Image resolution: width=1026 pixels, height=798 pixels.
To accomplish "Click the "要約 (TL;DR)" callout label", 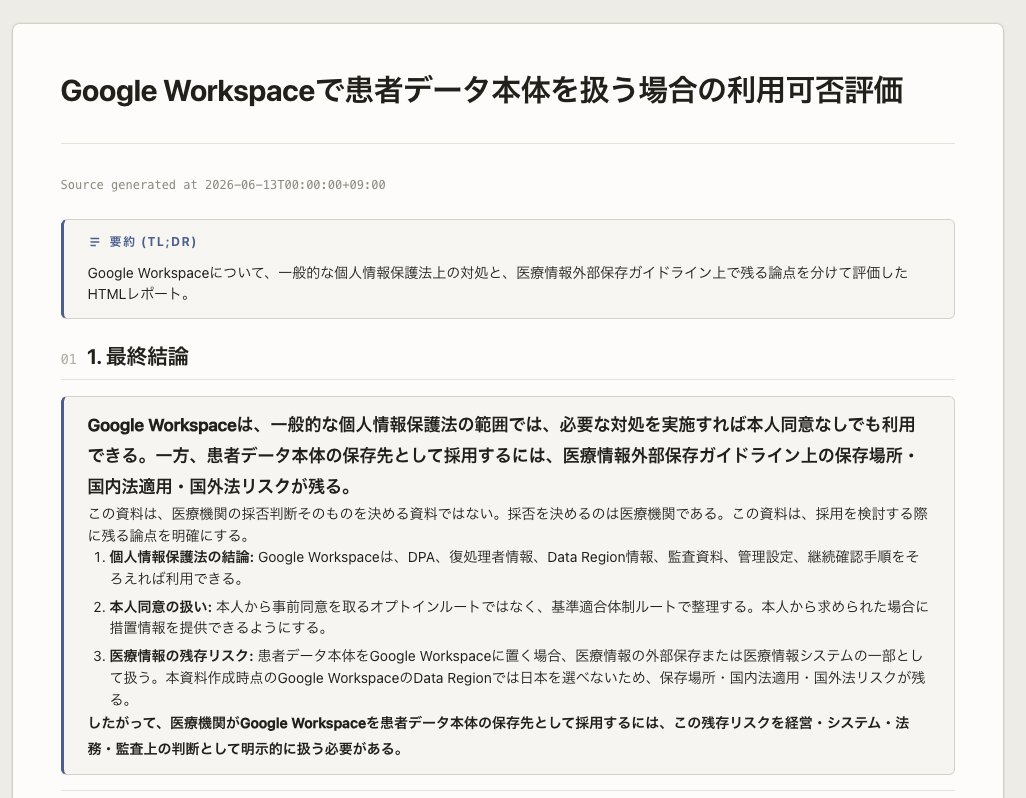I will tap(153, 242).
